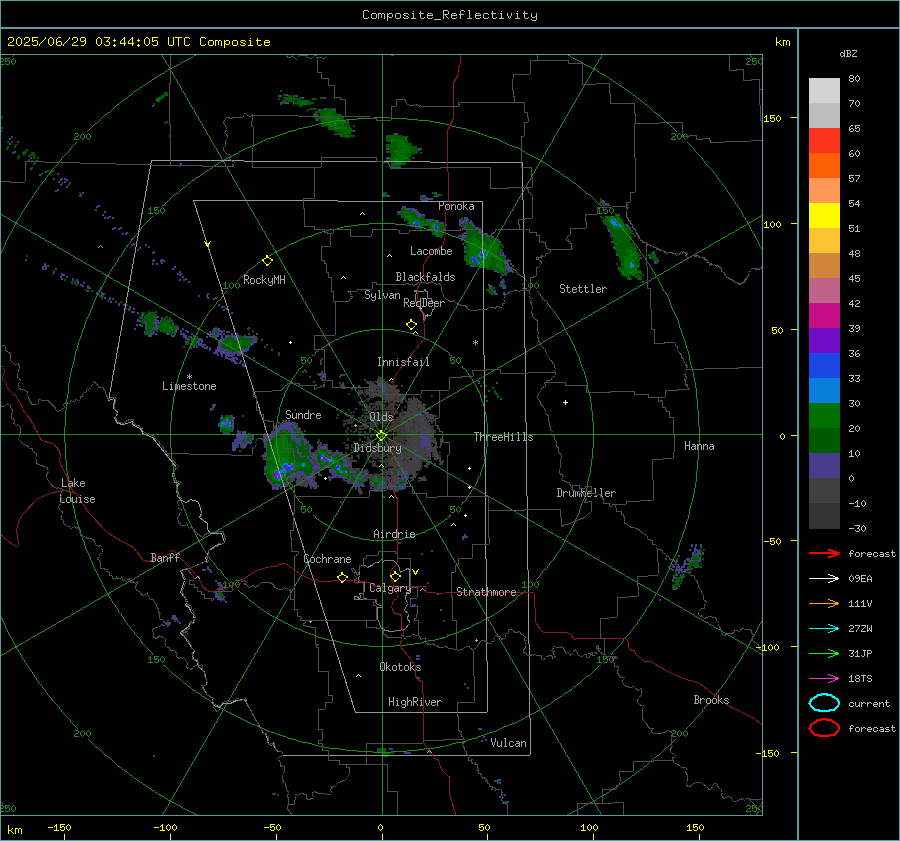Click the Calgary city label

point(390,588)
